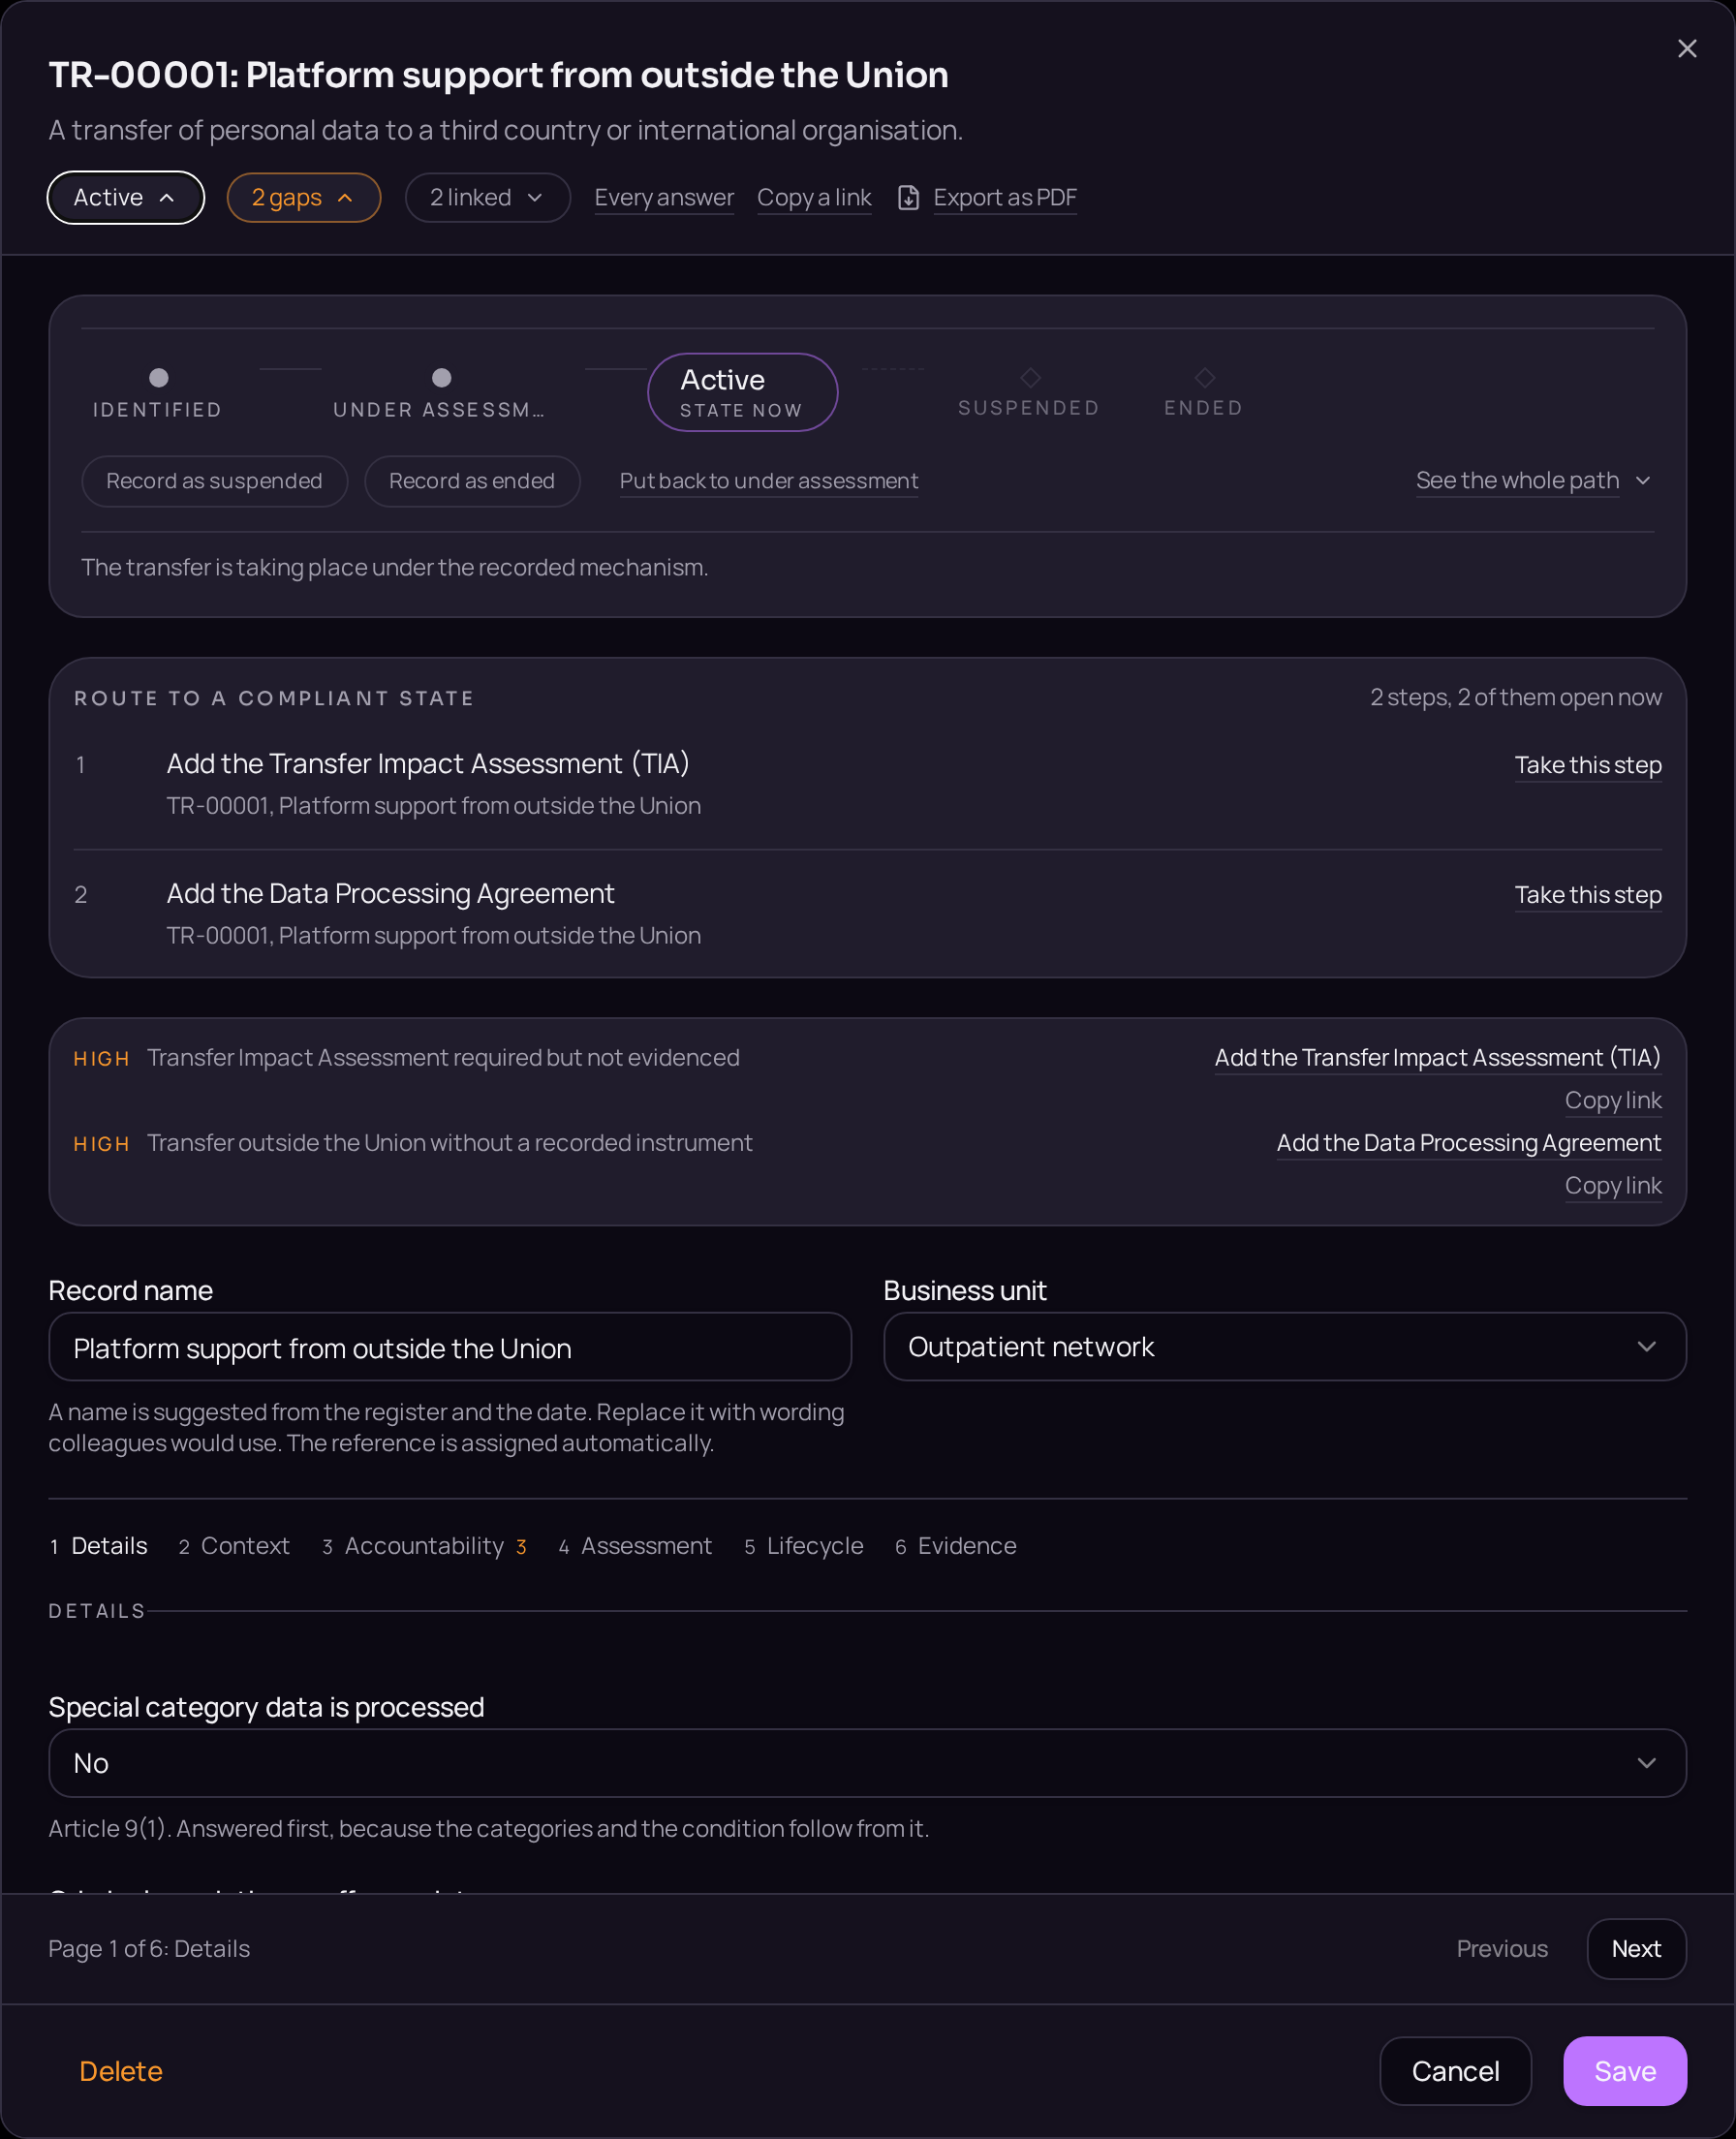Viewport: 1736px width, 2139px height.
Task: Click Record as suspended button
Action: 214,481
